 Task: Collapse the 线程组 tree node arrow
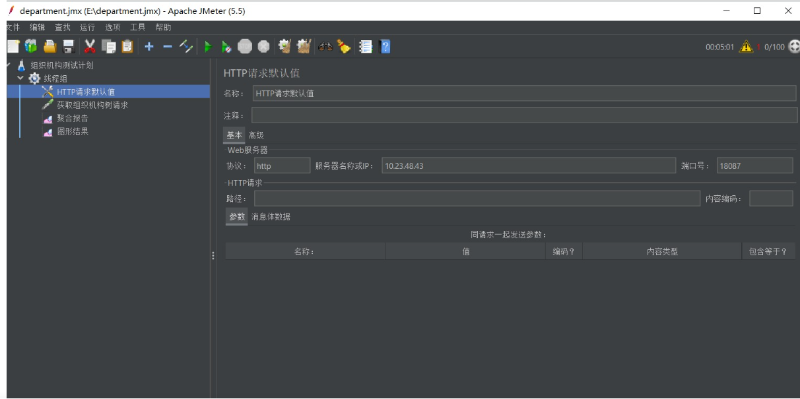20,78
